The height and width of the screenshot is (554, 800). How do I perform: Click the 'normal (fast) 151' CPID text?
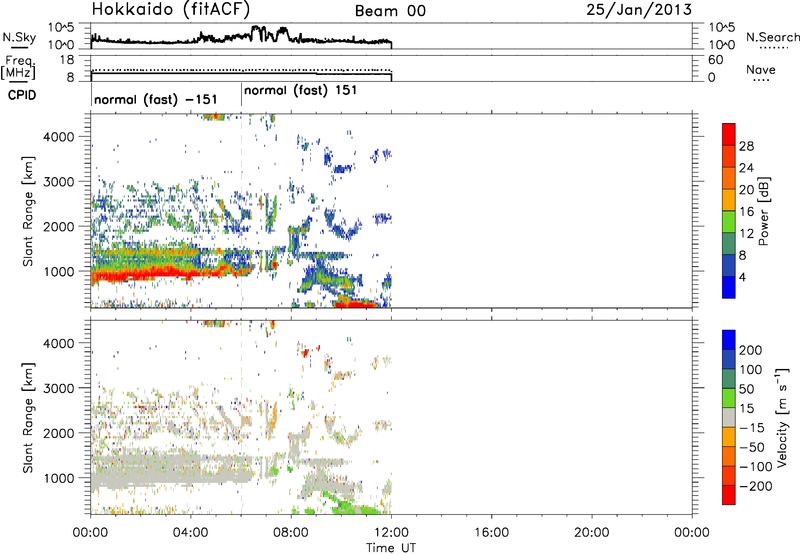click(x=301, y=91)
